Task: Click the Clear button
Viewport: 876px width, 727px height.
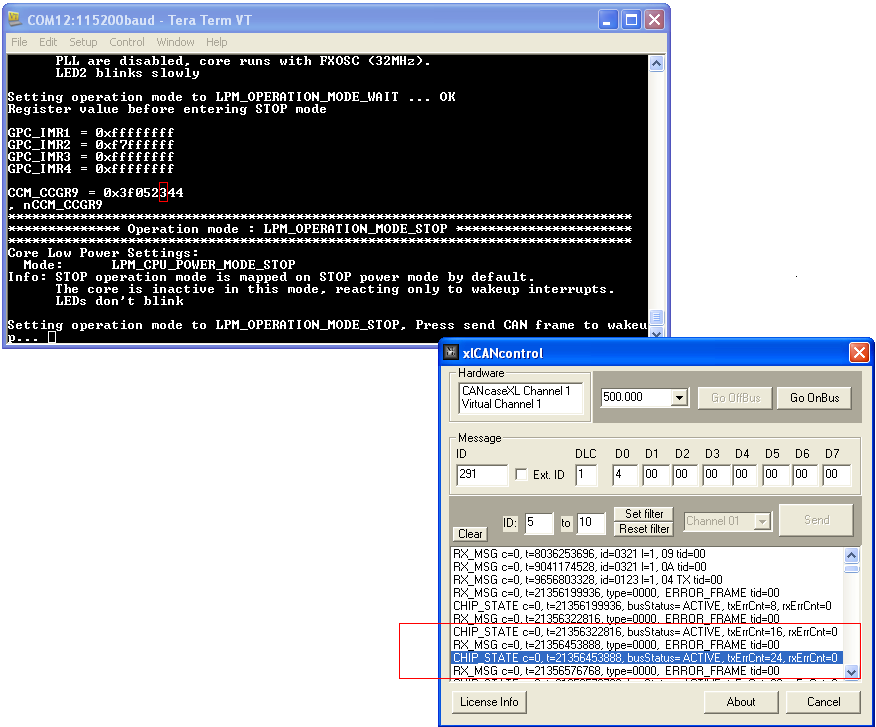Action: 470,534
